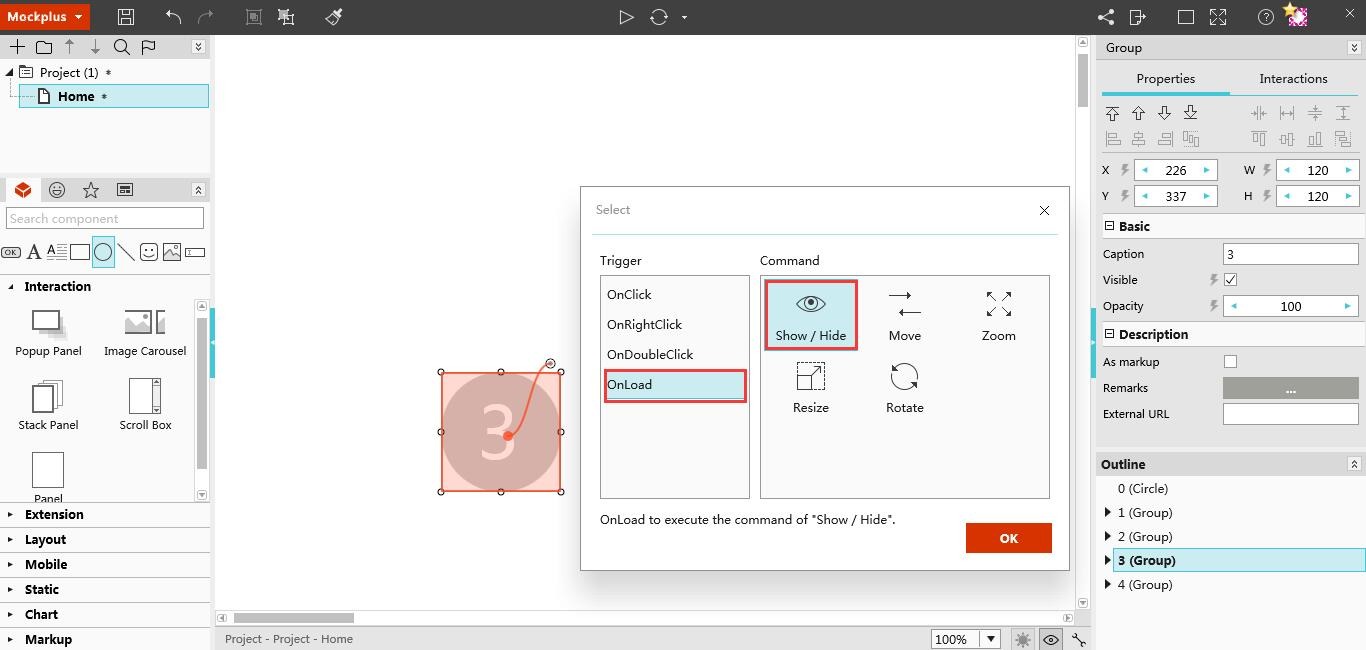This screenshot has width=1366, height=650.
Task: Switch to the Interactions tab
Action: point(1292,79)
